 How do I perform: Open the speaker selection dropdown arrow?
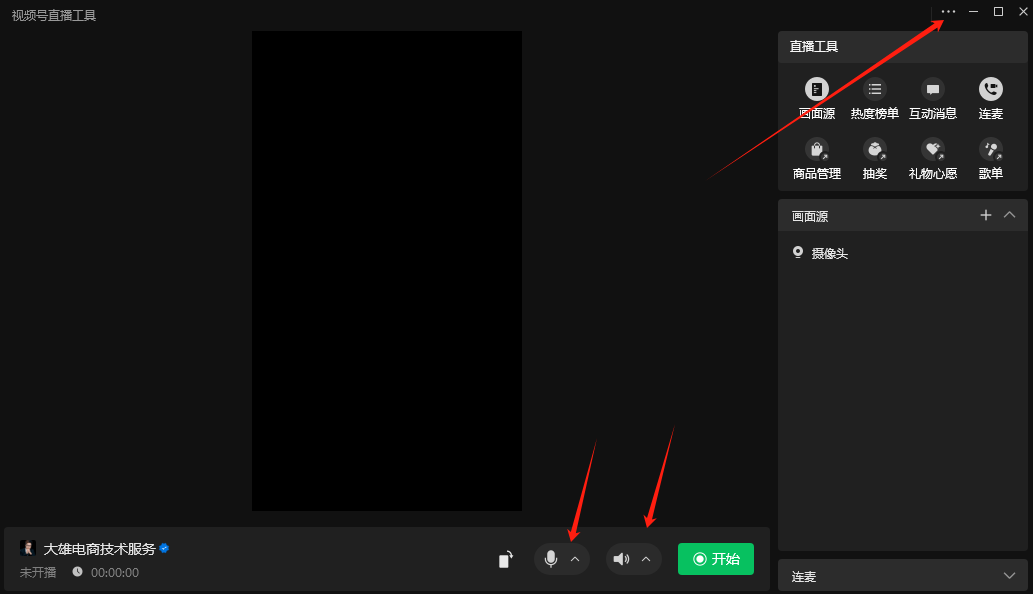tap(646, 559)
